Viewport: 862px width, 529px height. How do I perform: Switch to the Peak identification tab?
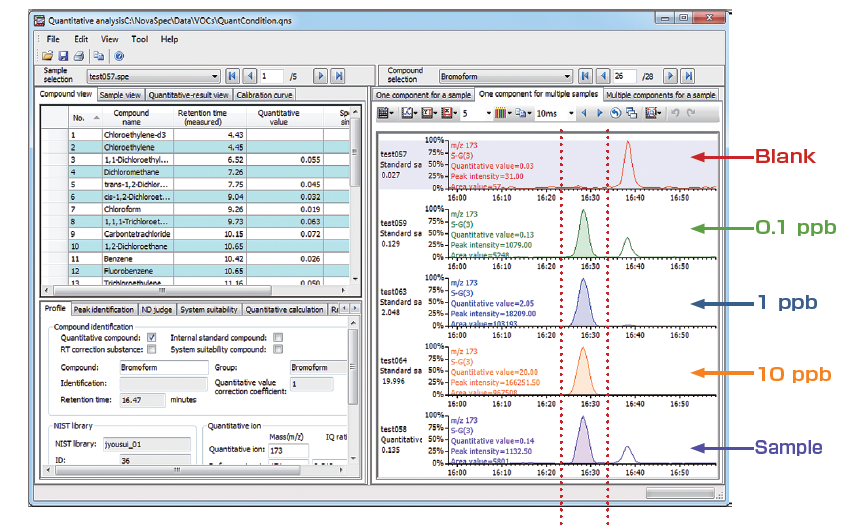pos(104,310)
